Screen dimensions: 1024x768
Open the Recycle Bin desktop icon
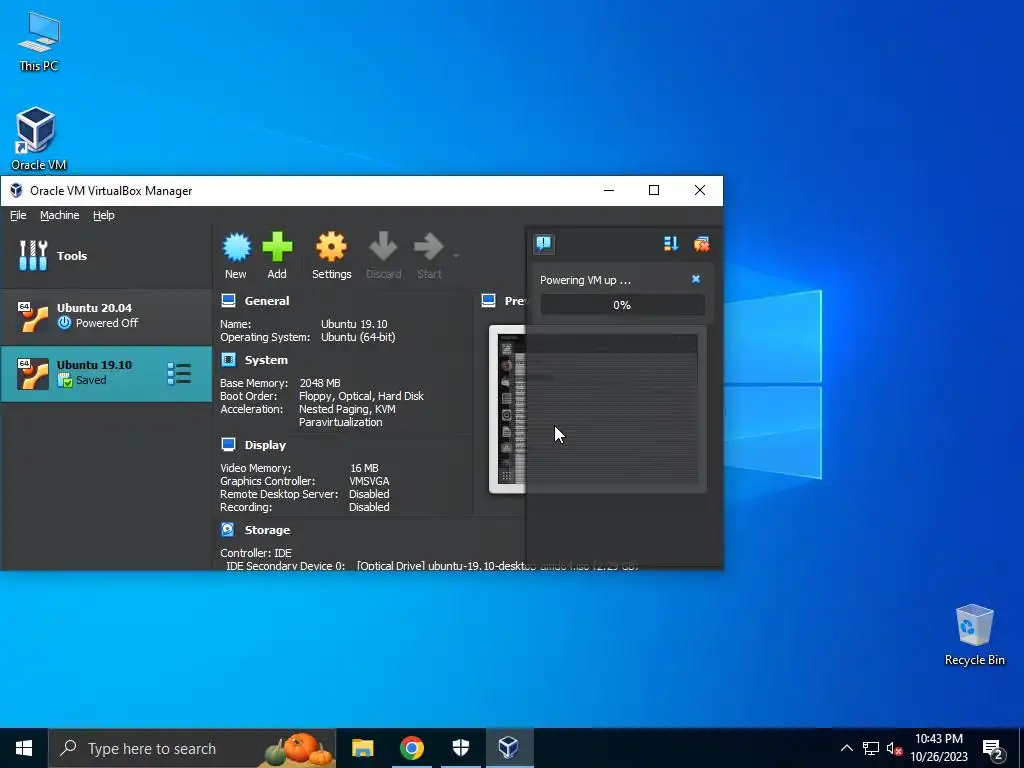point(974,635)
